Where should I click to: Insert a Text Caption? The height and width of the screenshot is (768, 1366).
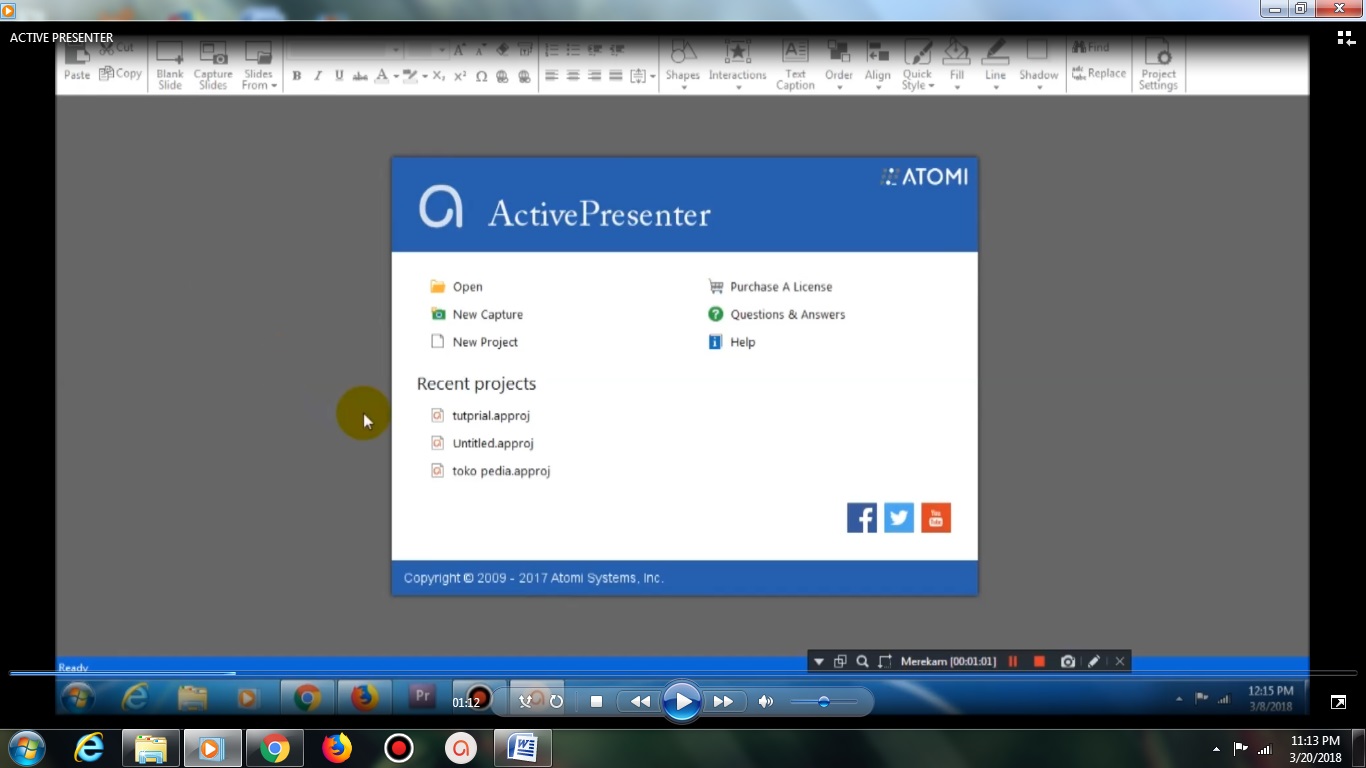tap(796, 66)
